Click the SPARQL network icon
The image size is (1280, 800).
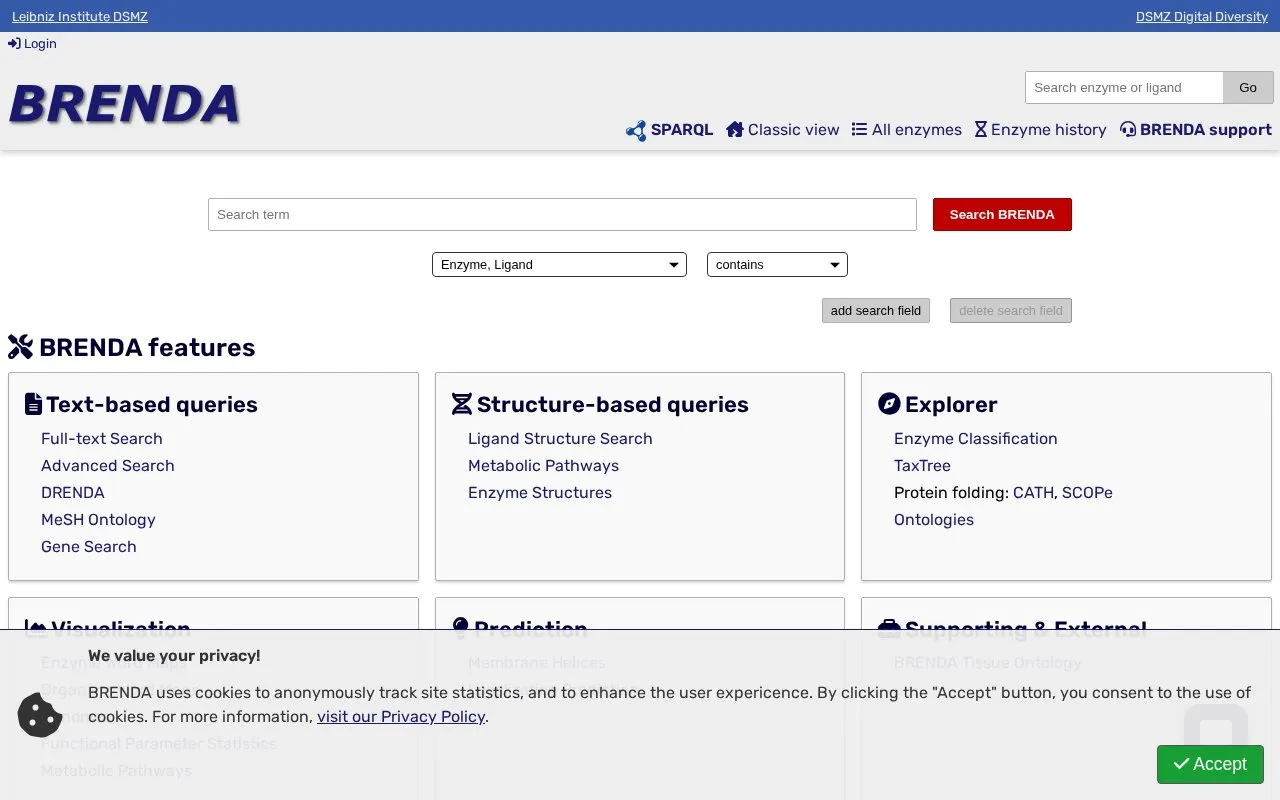click(636, 130)
